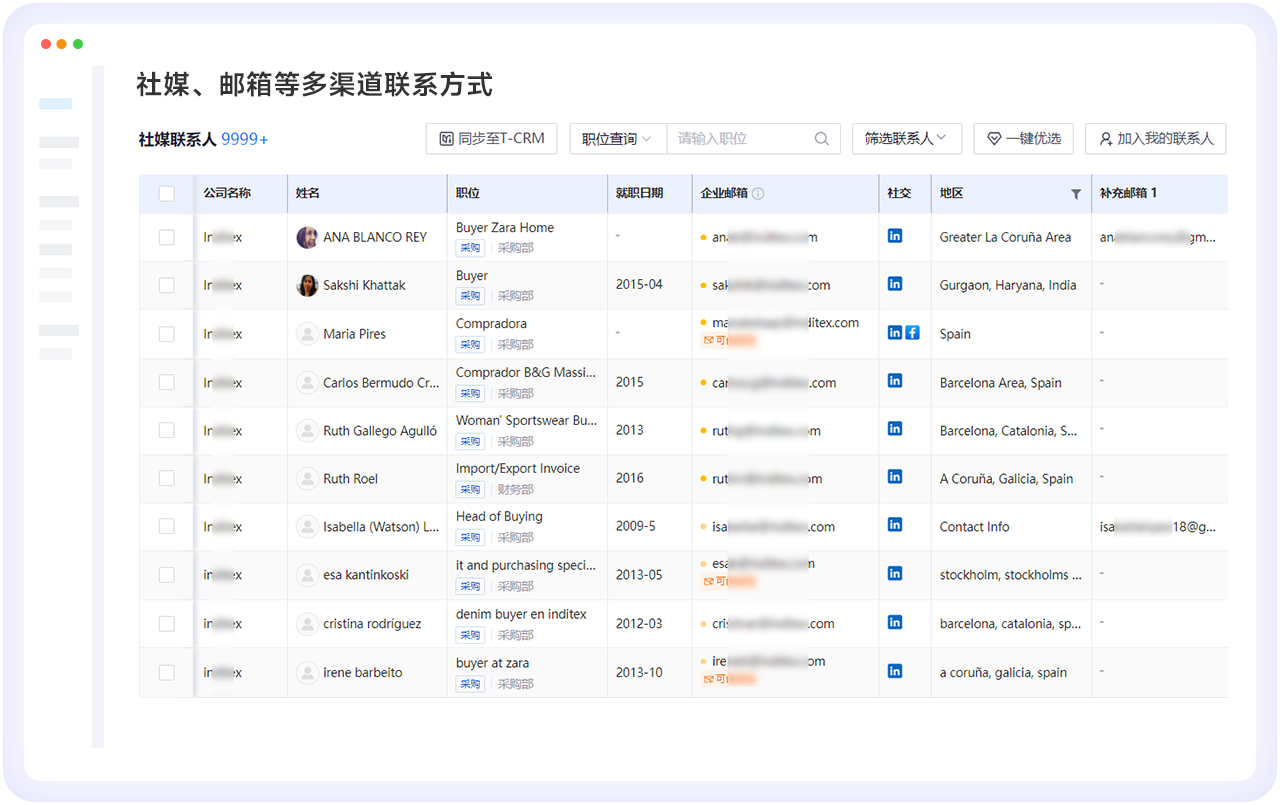Screen dimensions: 1280x805
Task: Select the checkbox for Ruth Roel row
Action: [167, 479]
